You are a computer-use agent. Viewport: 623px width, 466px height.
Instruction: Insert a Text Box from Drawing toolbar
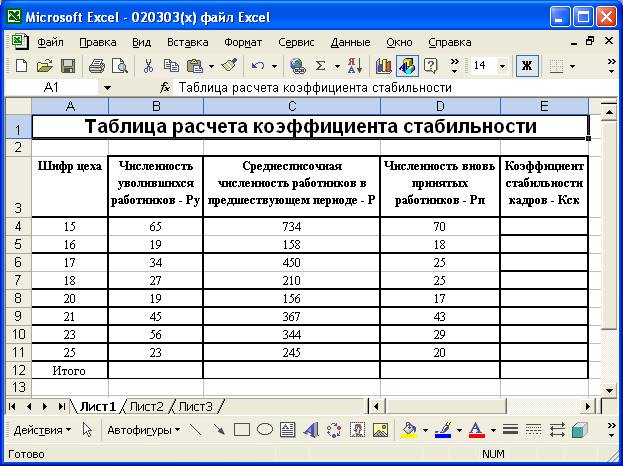(288, 429)
